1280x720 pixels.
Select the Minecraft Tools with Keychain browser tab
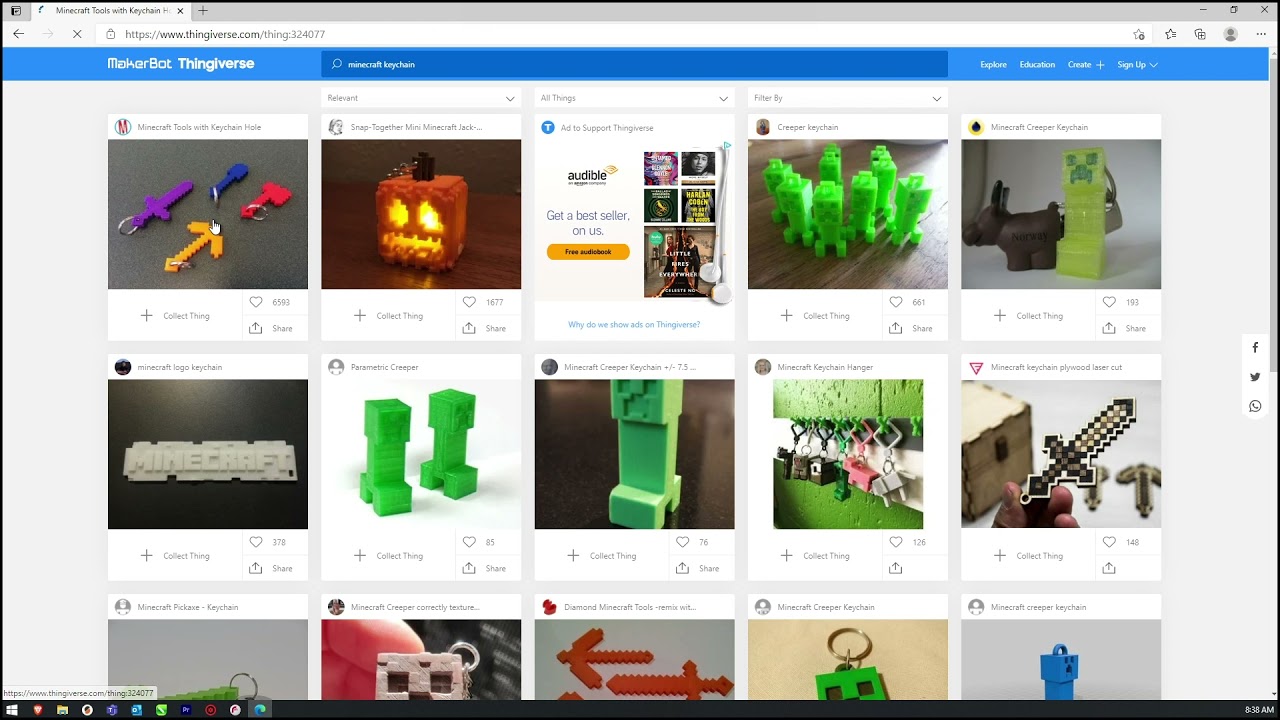110,10
